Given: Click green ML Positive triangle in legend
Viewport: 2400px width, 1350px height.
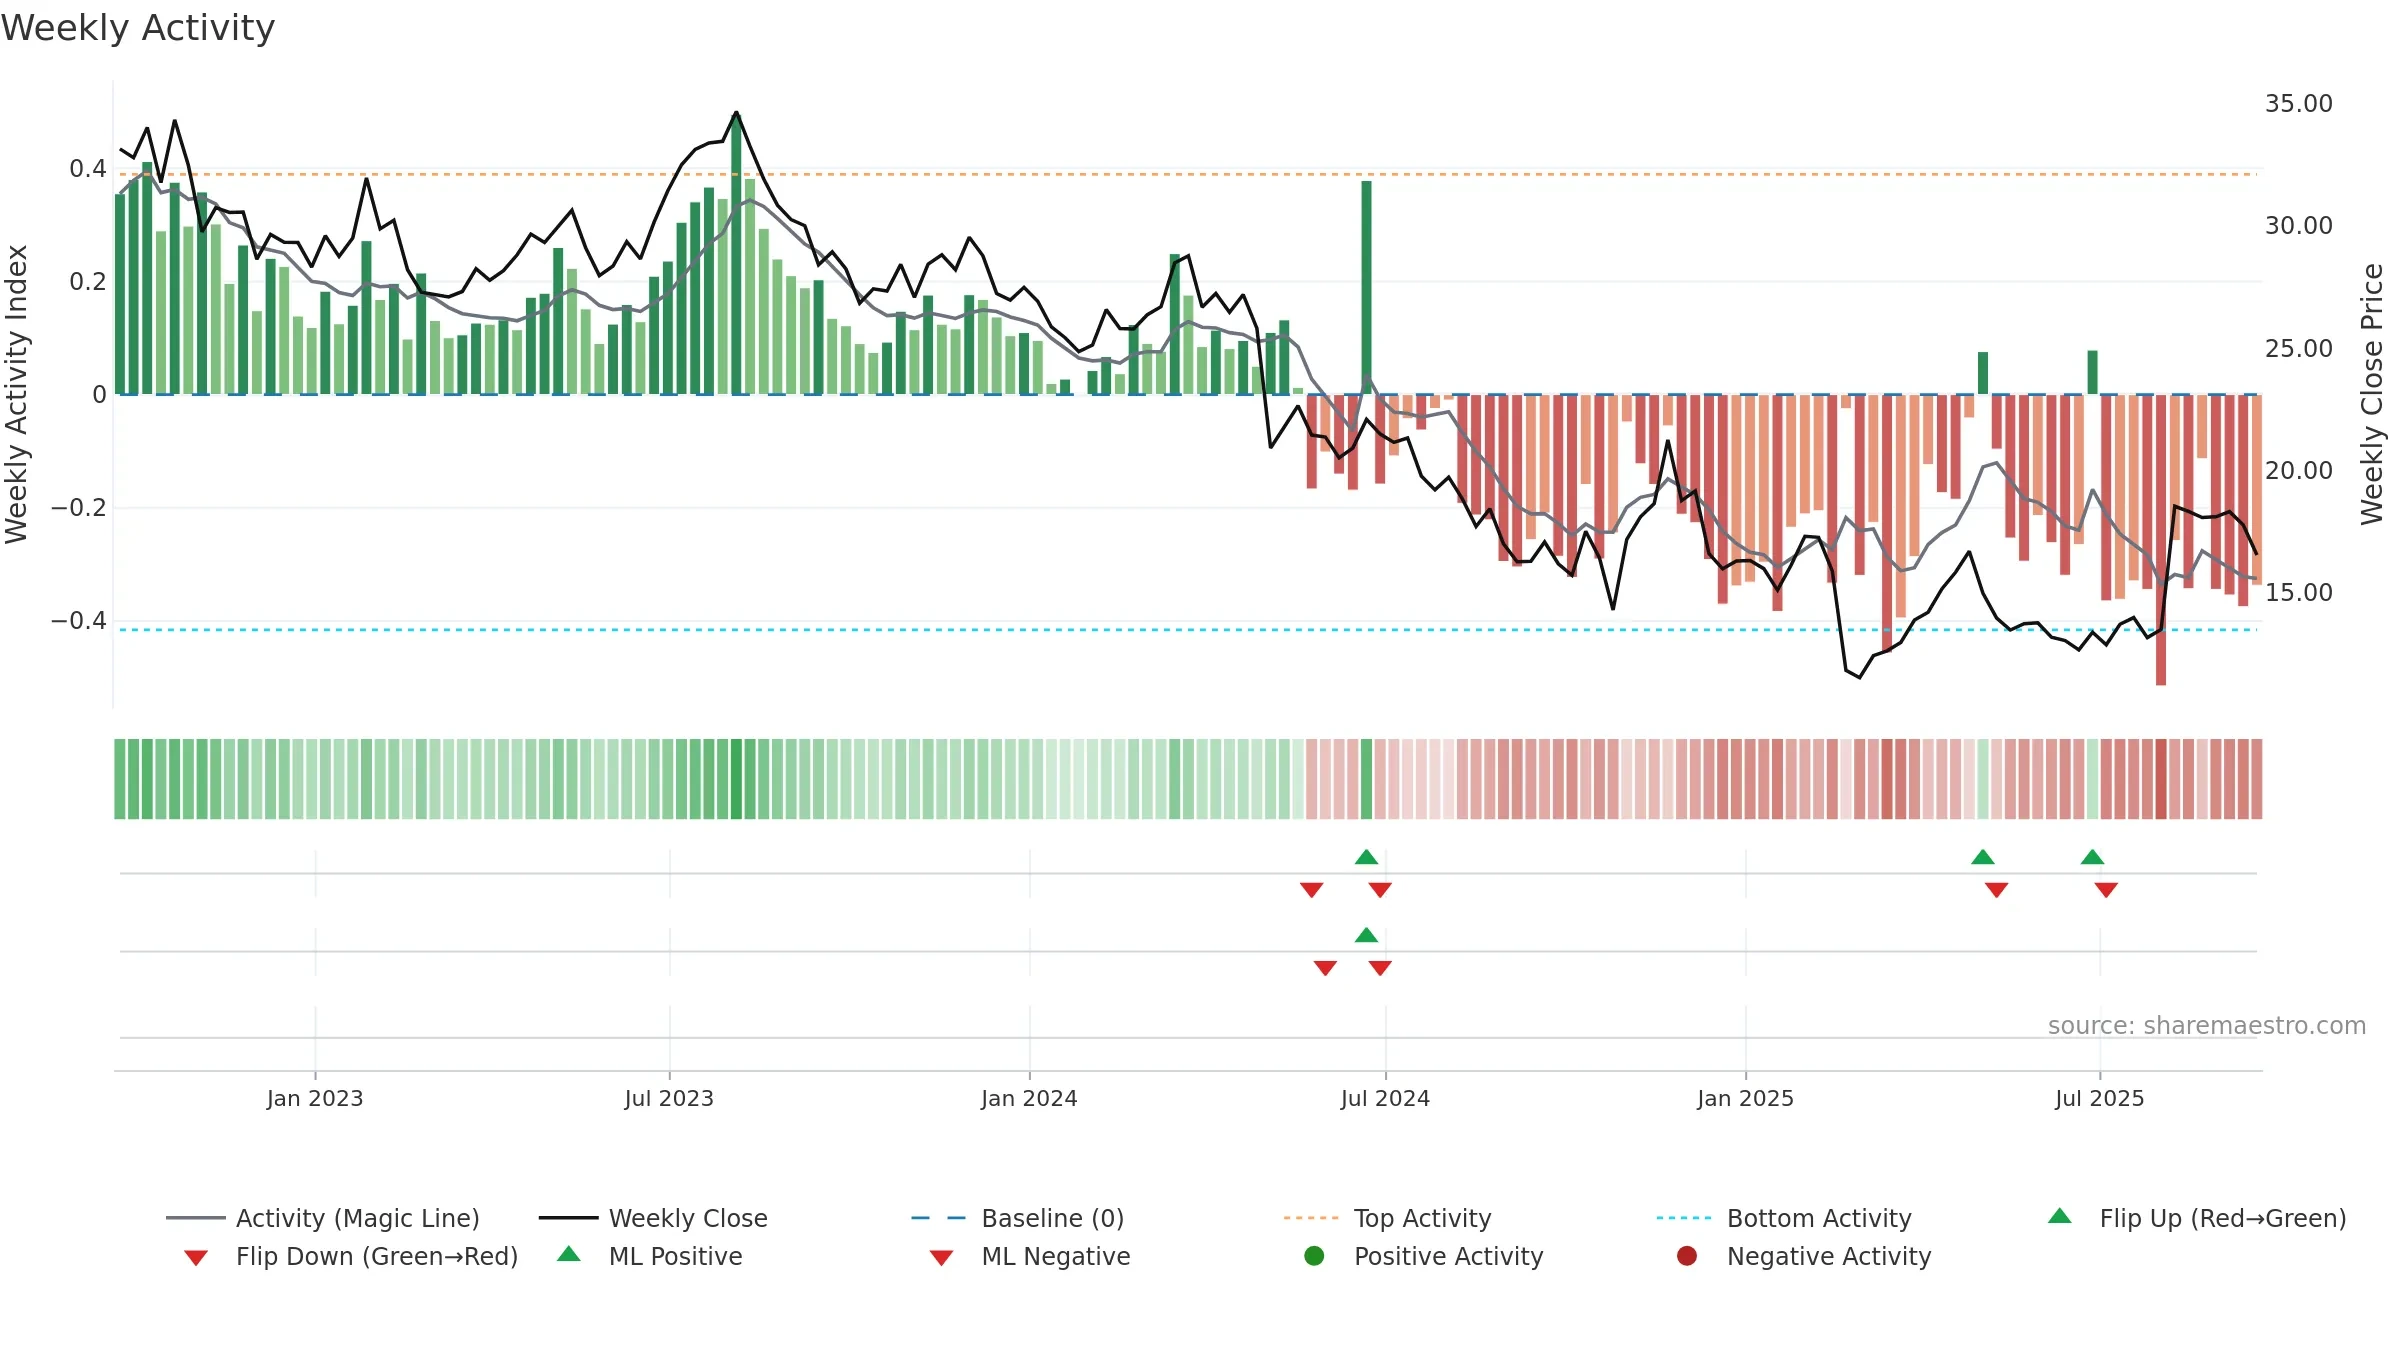Looking at the screenshot, I should click(x=569, y=1254).
